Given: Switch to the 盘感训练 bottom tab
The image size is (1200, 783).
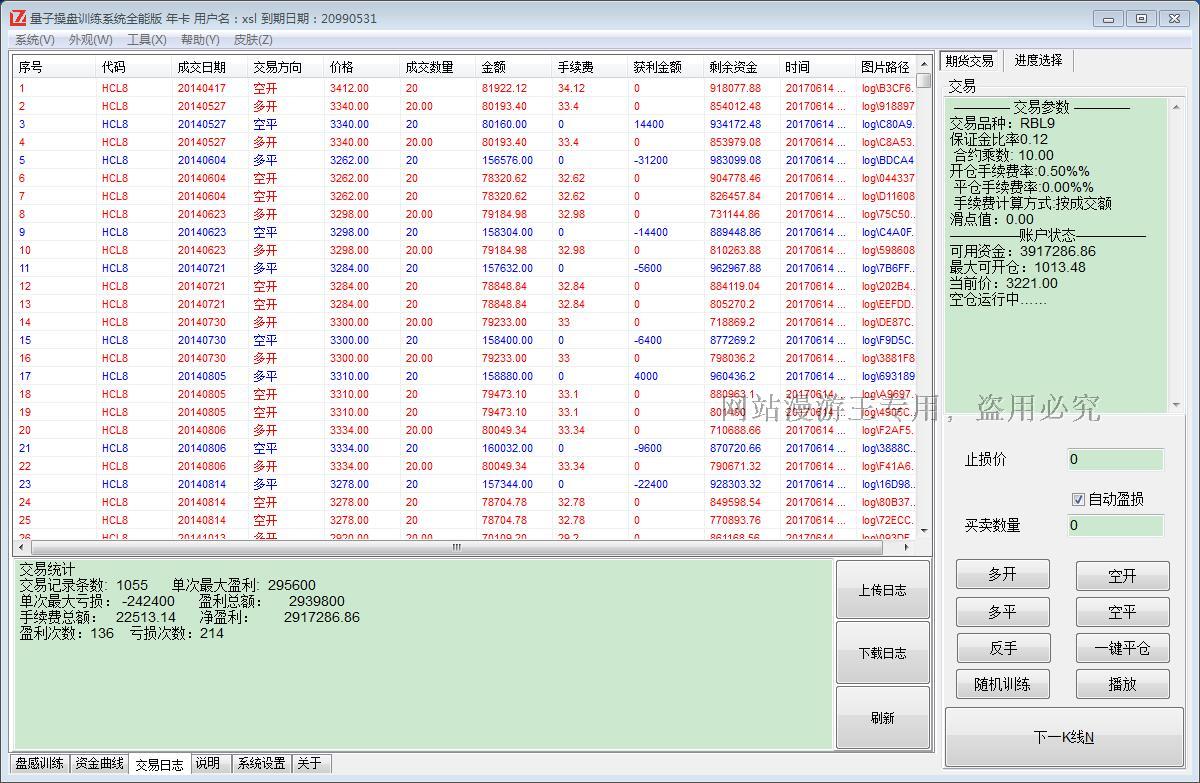Looking at the screenshot, I should (40, 763).
